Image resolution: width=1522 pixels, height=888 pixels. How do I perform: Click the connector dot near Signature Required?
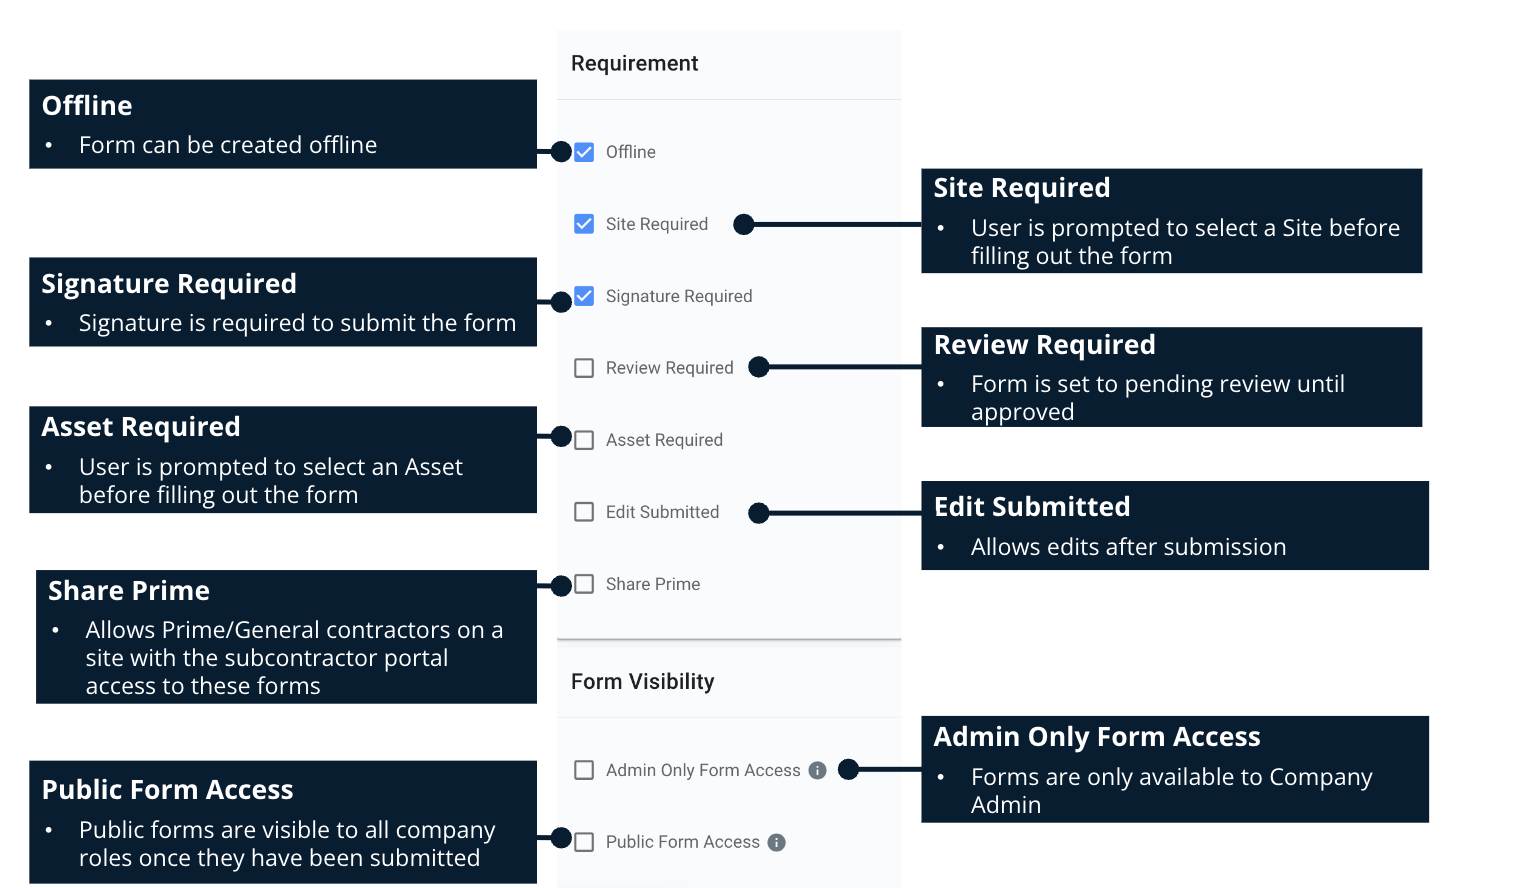pyautogui.click(x=563, y=296)
